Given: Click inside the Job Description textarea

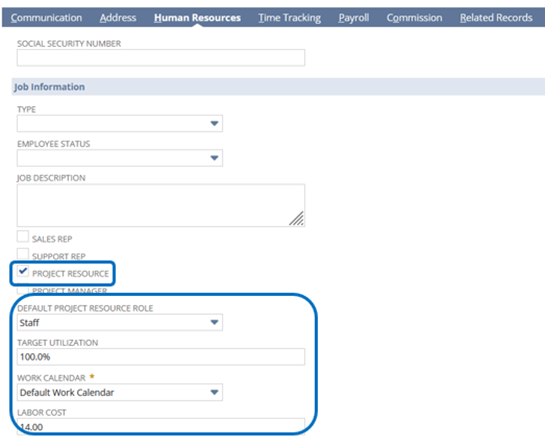Looking at the screenshot, I should pyautogui.click(x=161, y=205).
